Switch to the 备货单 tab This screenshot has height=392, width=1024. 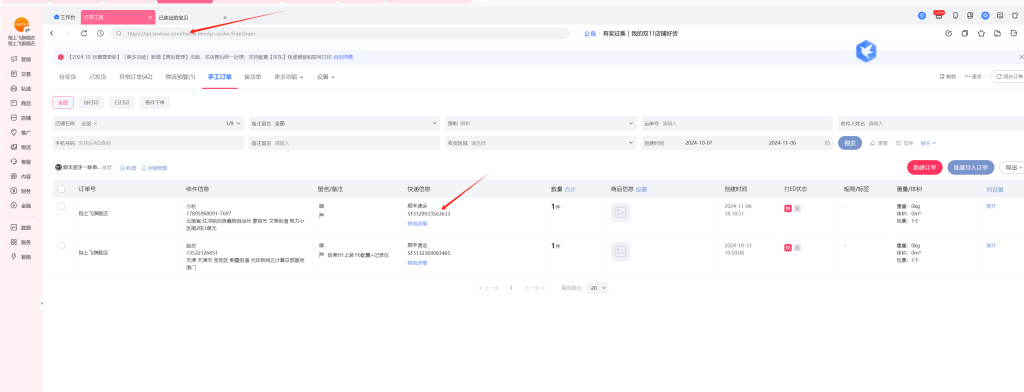253,77
